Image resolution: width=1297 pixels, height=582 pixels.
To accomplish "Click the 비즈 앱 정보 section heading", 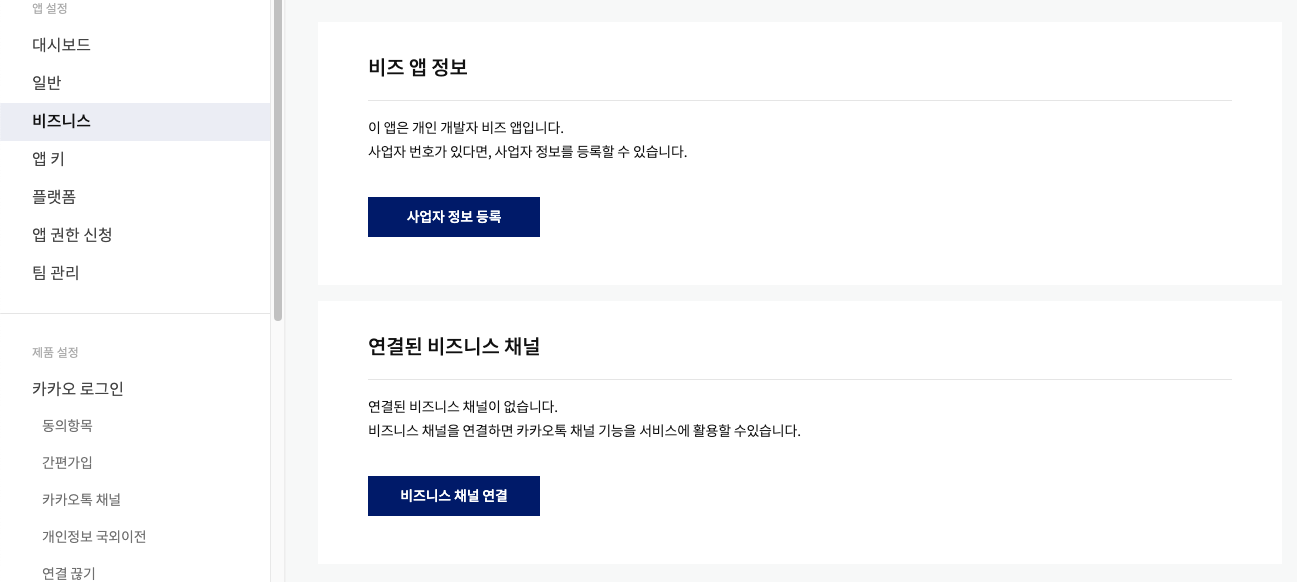I will pos(418,68).
